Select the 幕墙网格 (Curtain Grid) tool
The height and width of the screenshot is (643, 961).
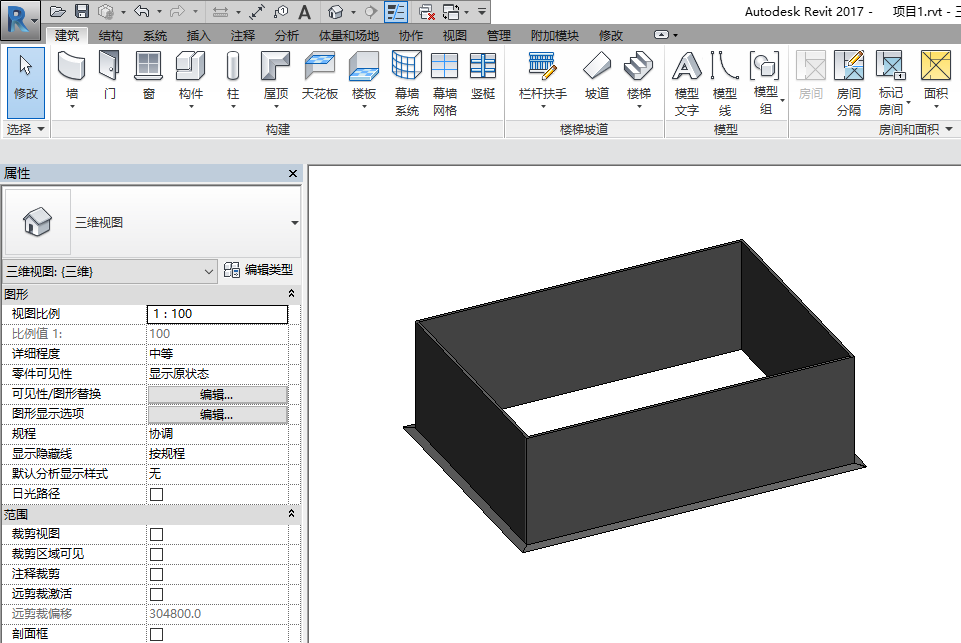click(x=445, y=84)
